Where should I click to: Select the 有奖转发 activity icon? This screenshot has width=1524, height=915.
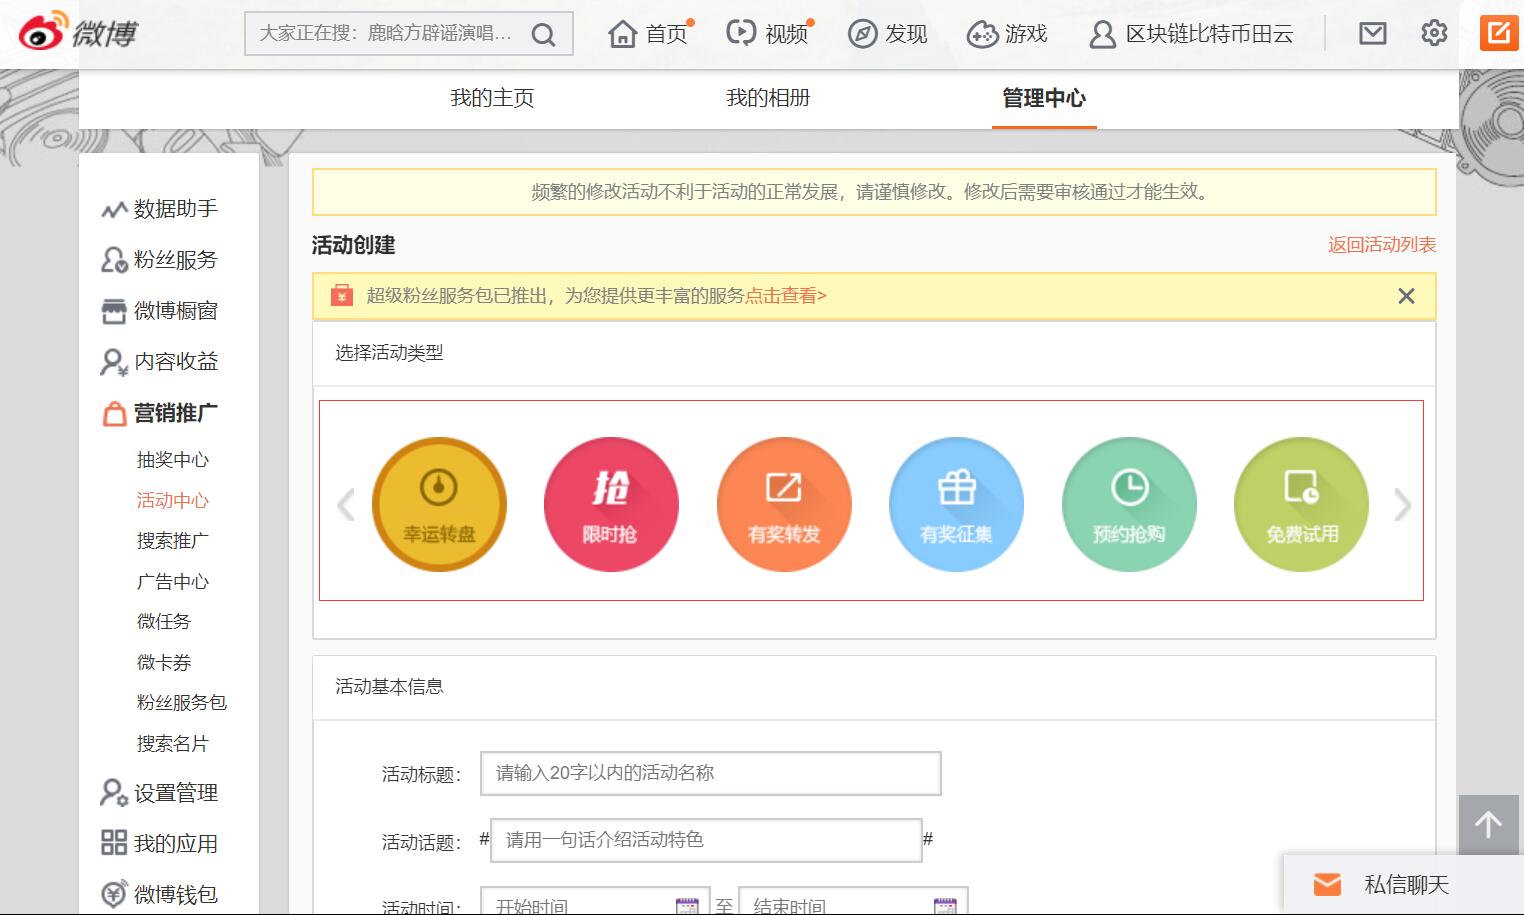coord(784,504)
